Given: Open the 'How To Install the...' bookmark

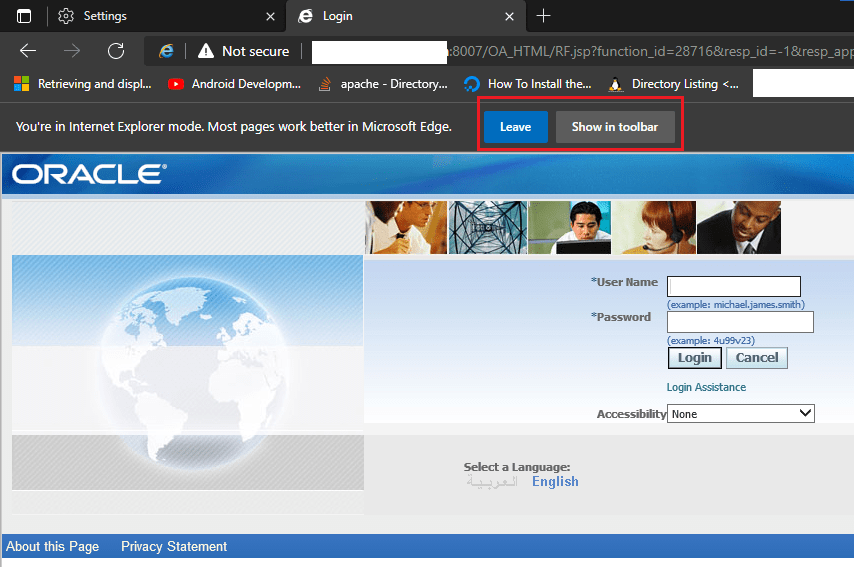Looking at the screenshot, I should click(527, 84).
